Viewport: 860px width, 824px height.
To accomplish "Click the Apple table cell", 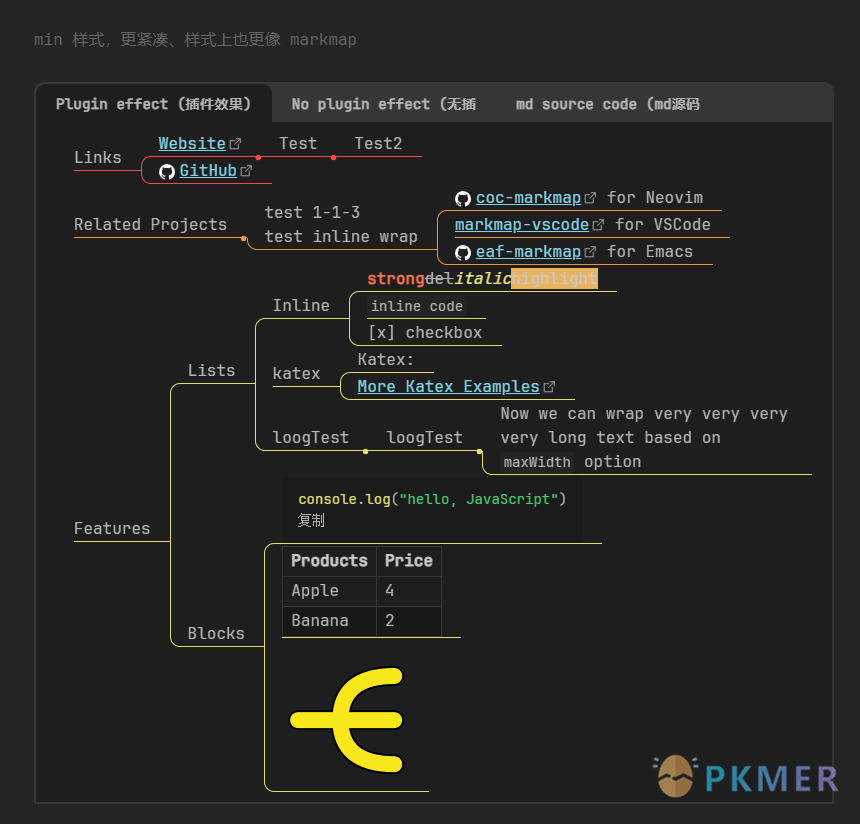I will (x=330, y=591).
